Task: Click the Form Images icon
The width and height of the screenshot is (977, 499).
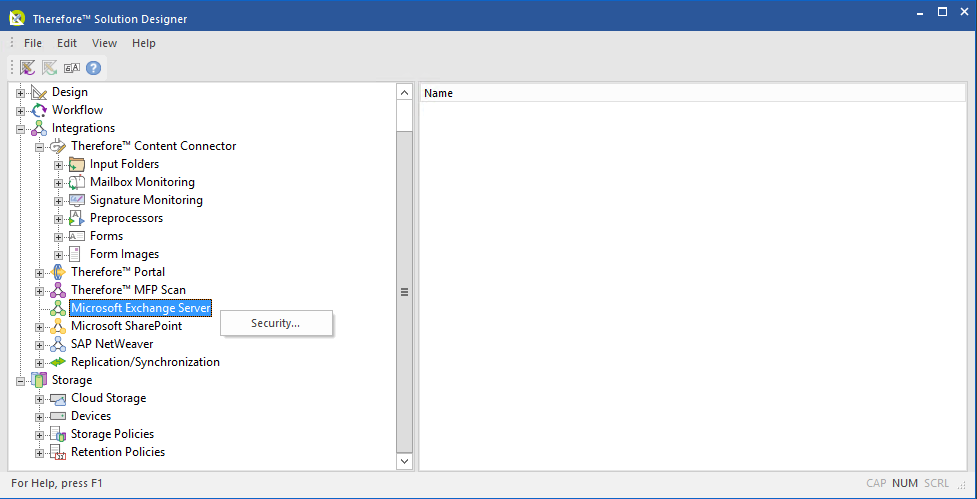Action: pos(75,254)
